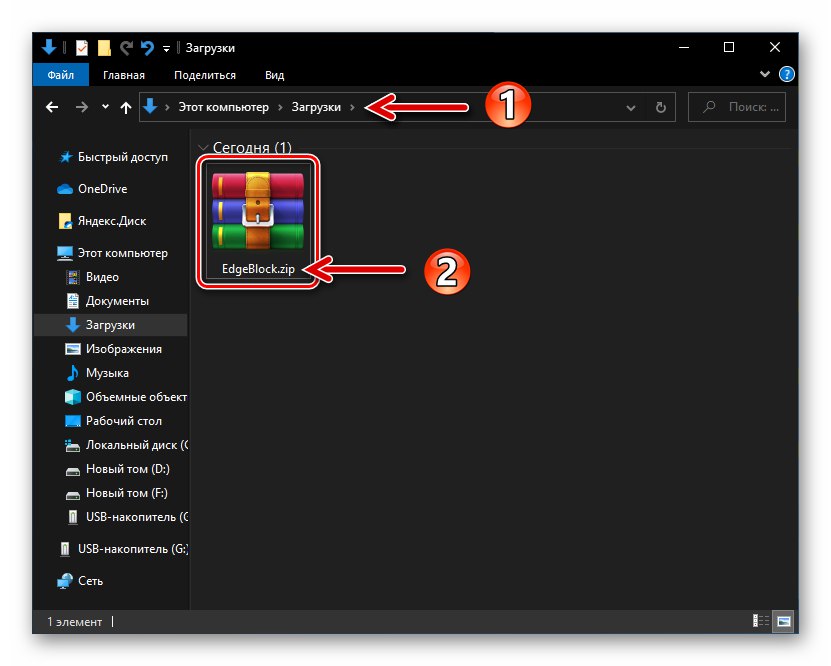
Task: Open the recent locations dropdown arrow
Action: pos(105,107)
